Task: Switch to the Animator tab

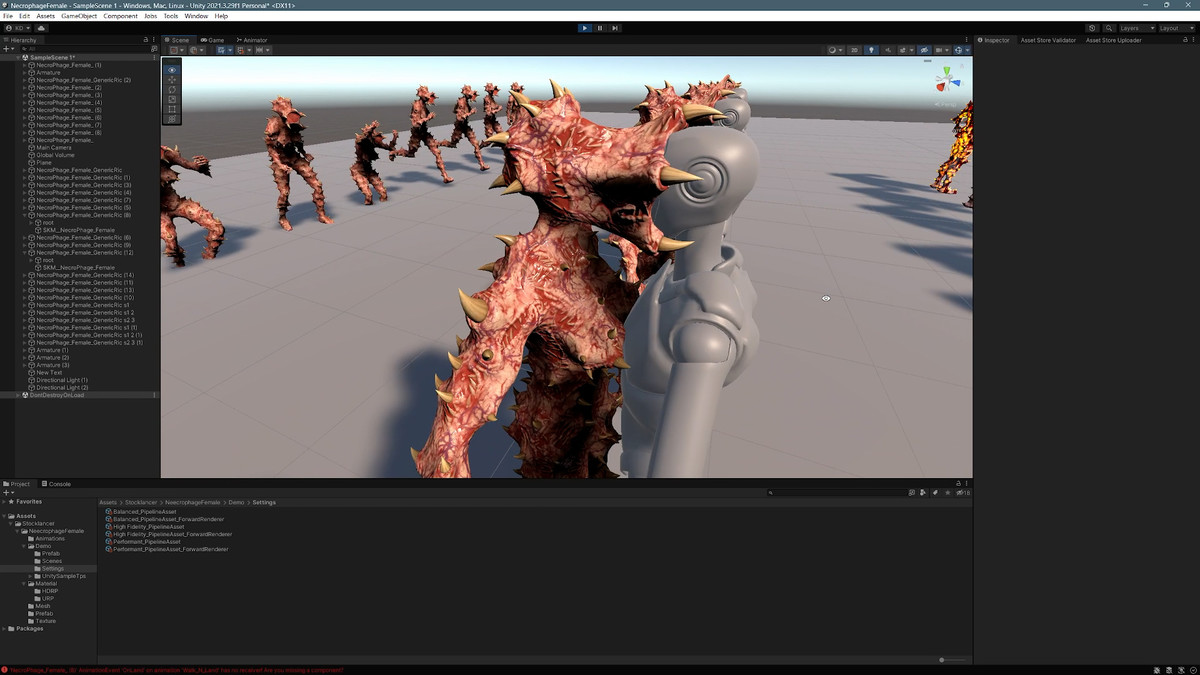Action: [252, 40]
